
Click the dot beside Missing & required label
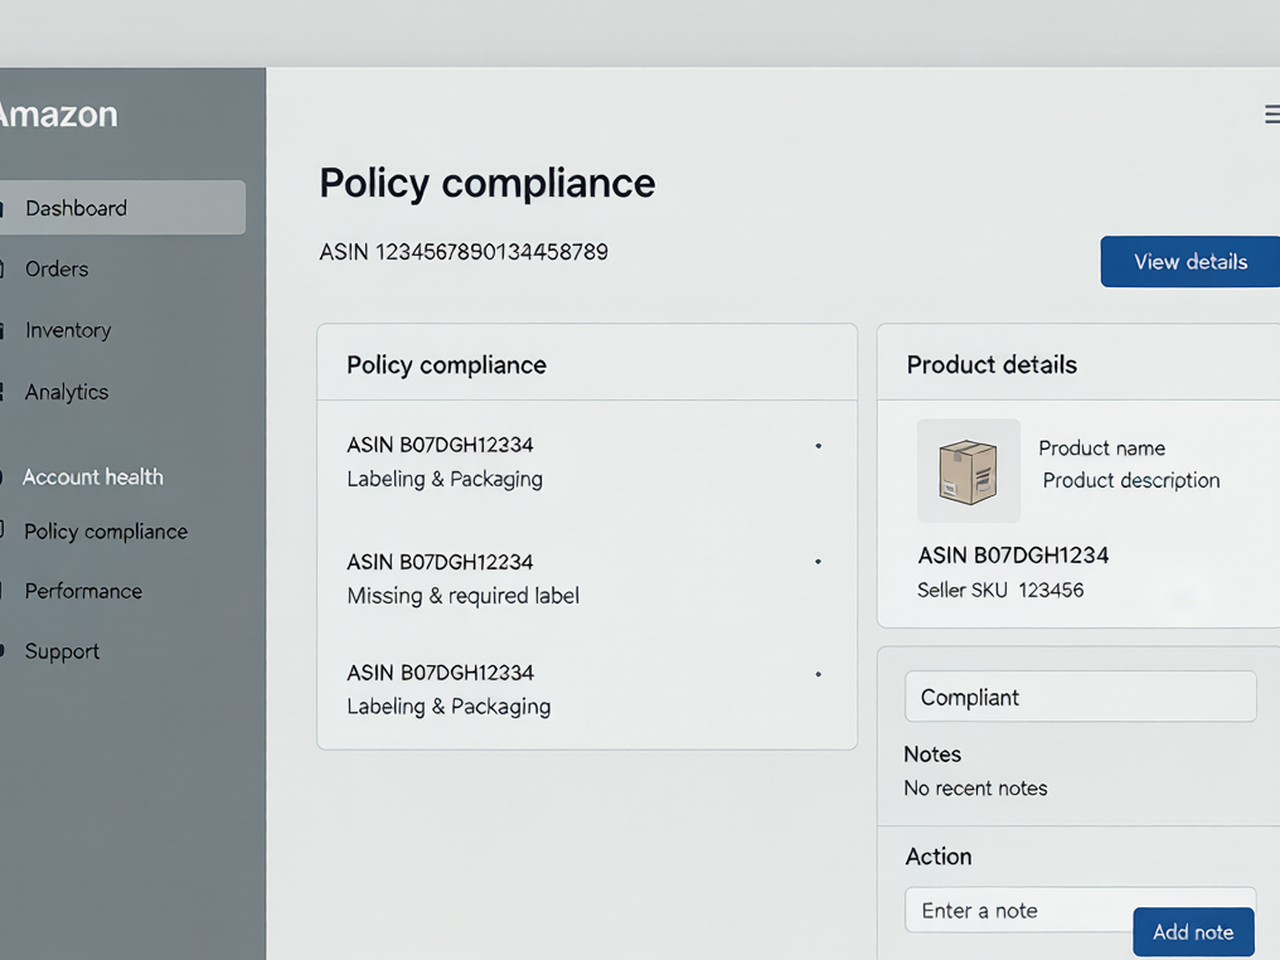(818, 562)
